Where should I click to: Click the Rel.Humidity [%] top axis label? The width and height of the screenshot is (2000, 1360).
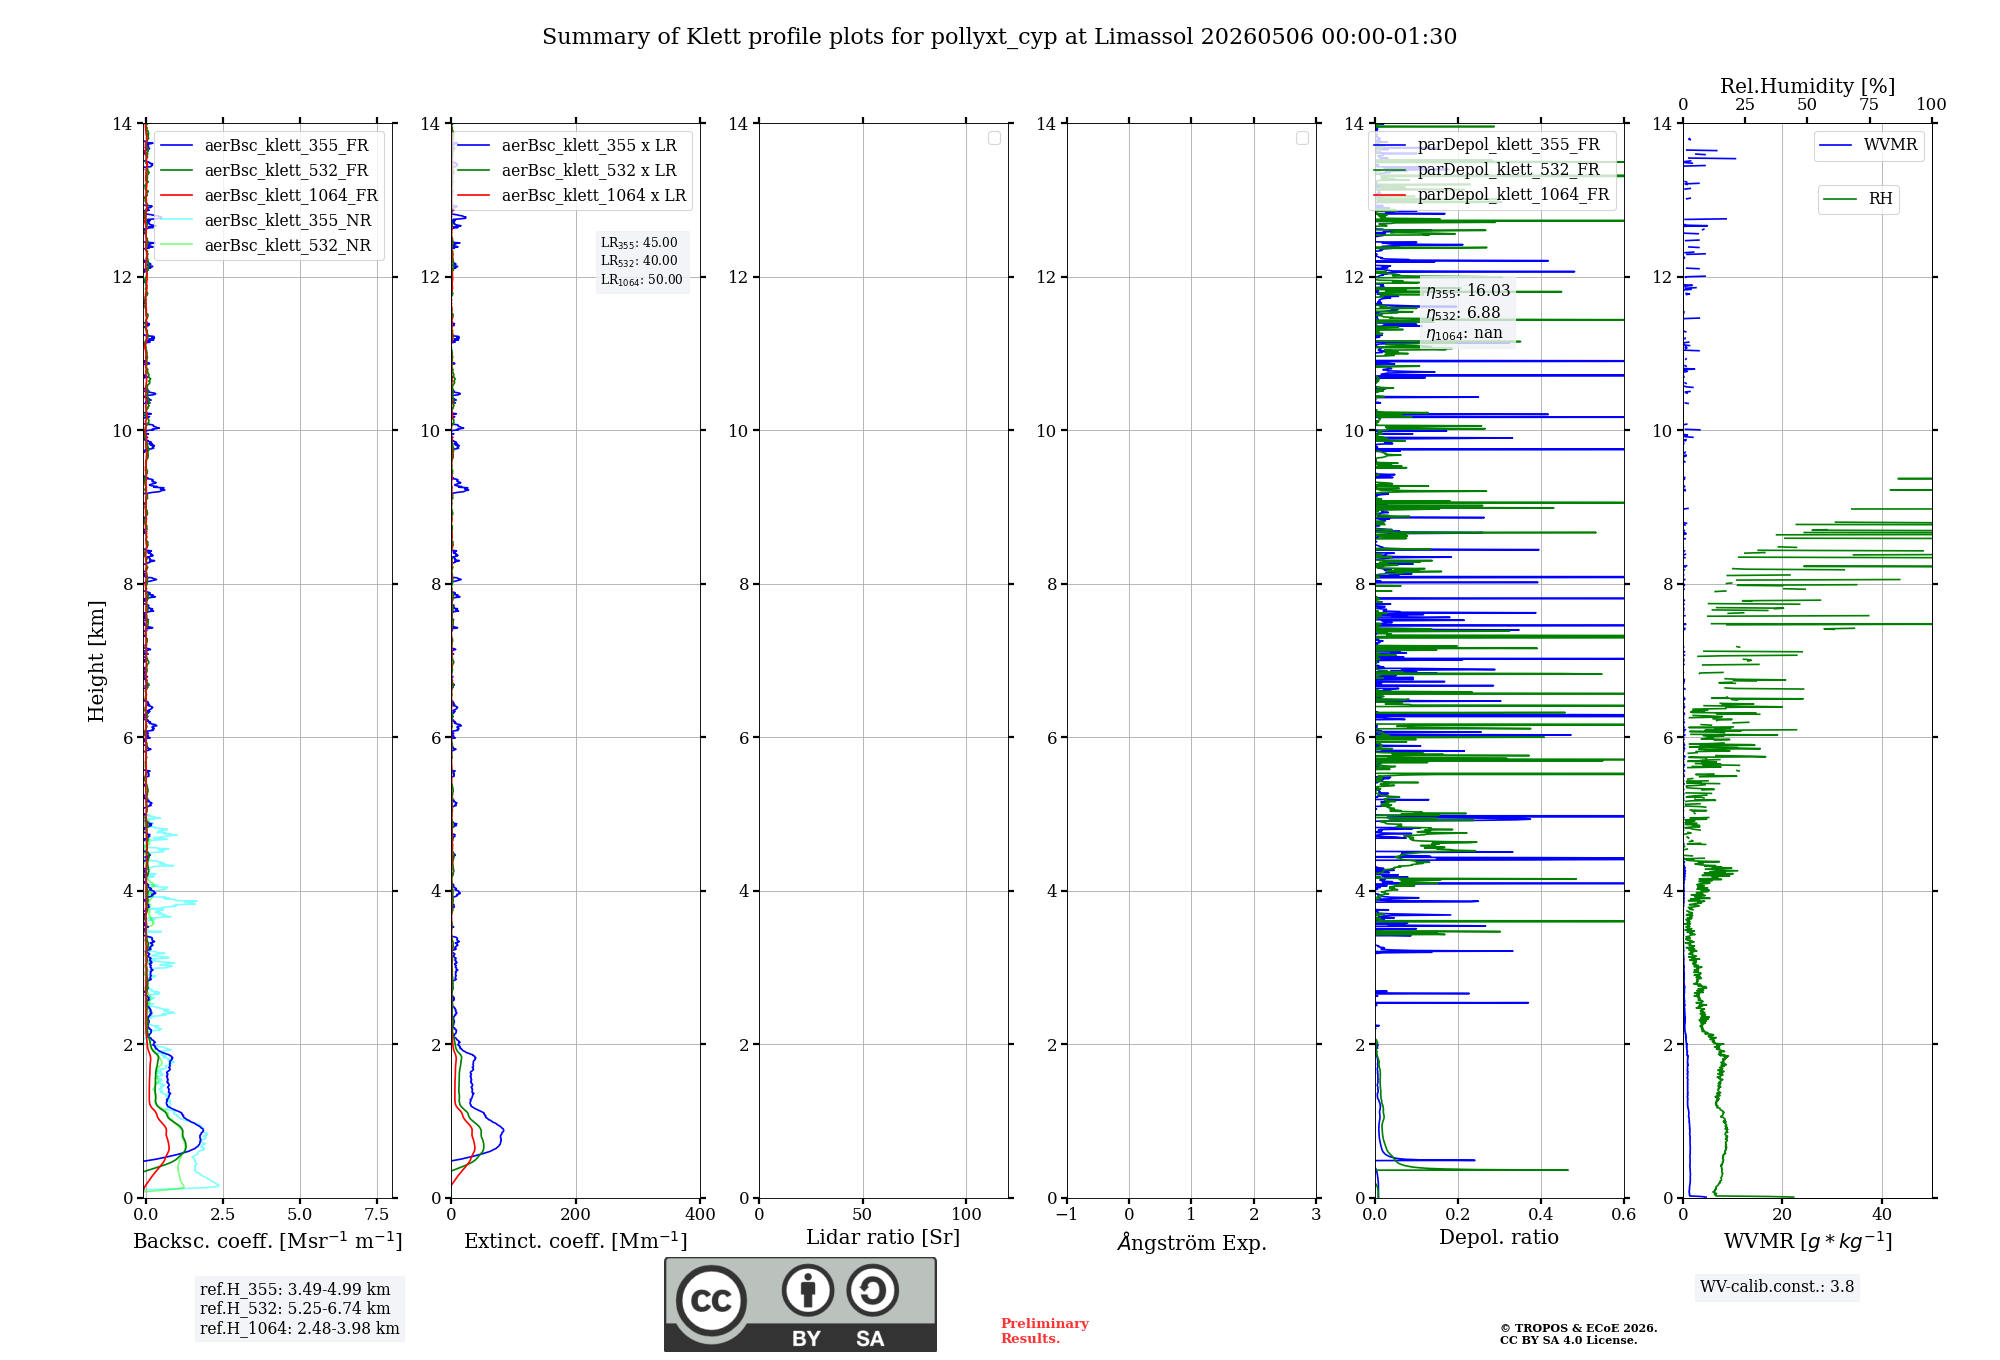coord(1807,86)
